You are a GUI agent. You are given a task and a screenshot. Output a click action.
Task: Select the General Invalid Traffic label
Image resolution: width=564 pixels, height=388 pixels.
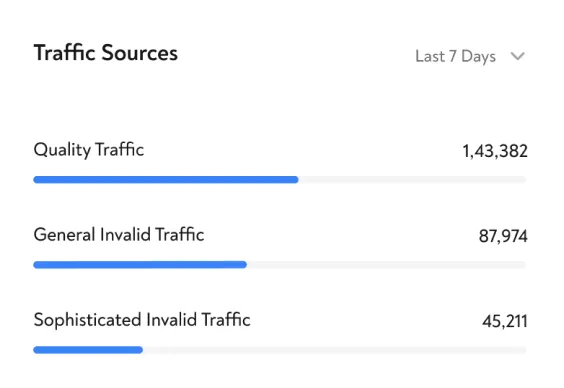point(119,235)
